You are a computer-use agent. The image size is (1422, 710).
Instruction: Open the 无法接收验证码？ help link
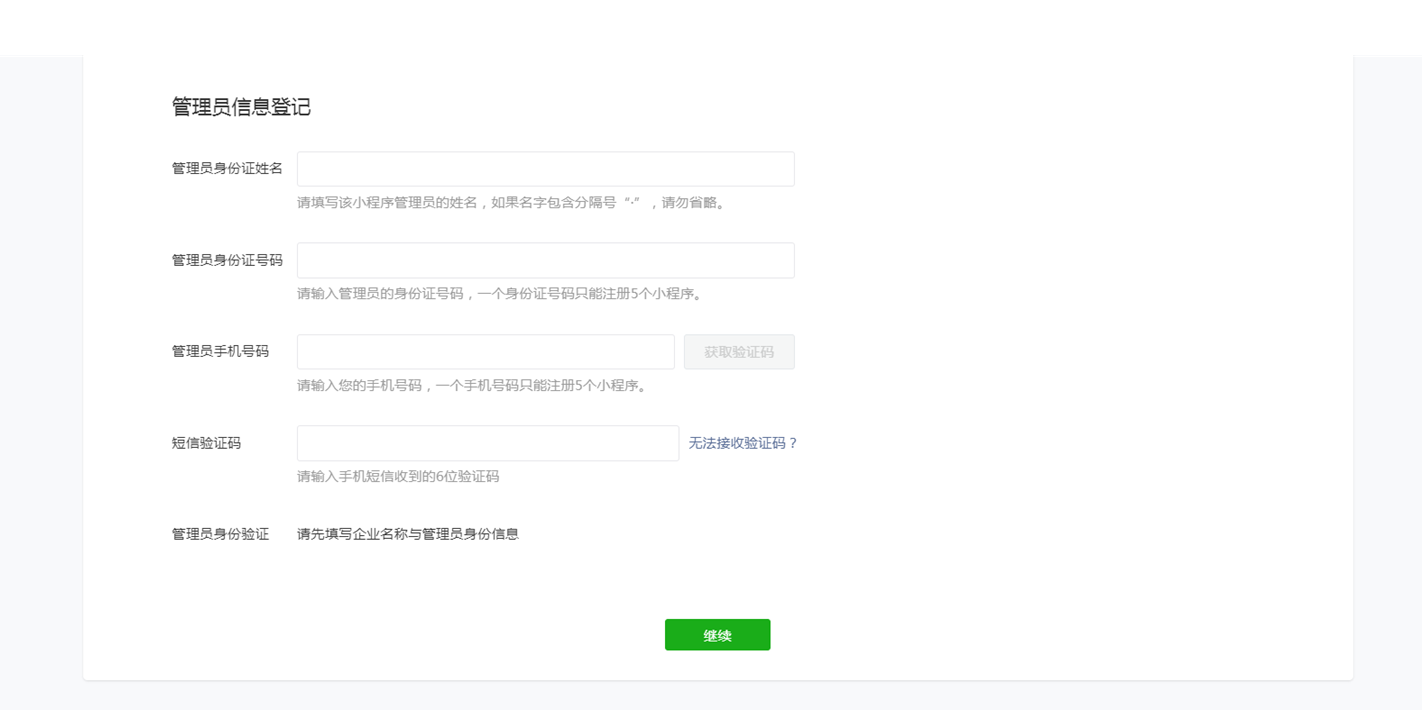pos(742,443)
